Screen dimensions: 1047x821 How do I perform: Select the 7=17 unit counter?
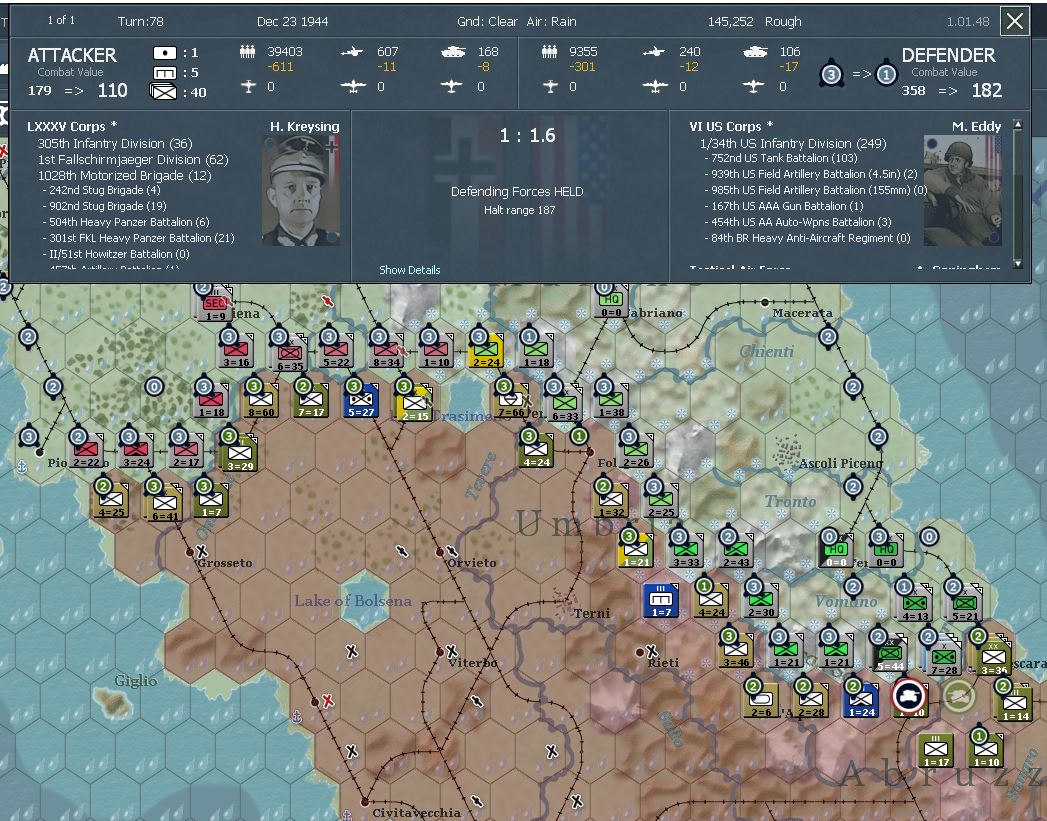point(310,401)
